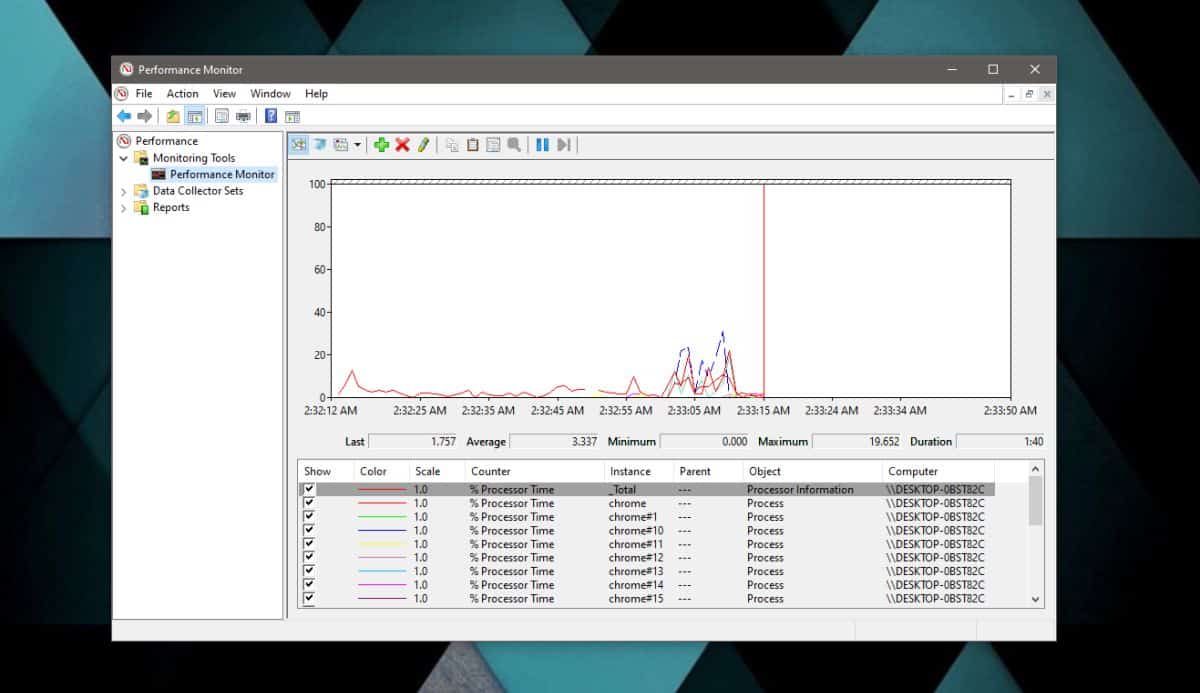Click the Highlight pencil icon
Screen dimensions: 1200x693
coord(423,145)
